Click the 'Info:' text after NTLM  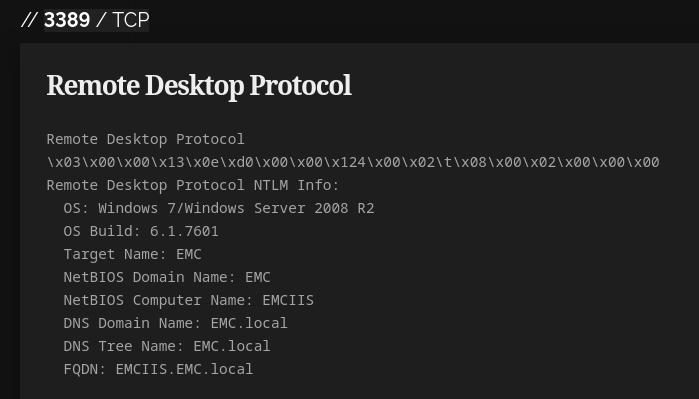tap(318, 185)
